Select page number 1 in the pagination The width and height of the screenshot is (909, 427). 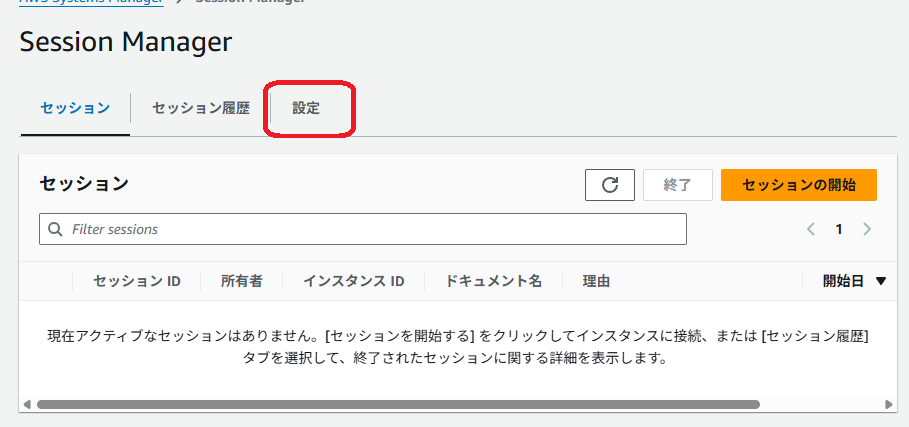pyautogui.click(x=839, y=229)
